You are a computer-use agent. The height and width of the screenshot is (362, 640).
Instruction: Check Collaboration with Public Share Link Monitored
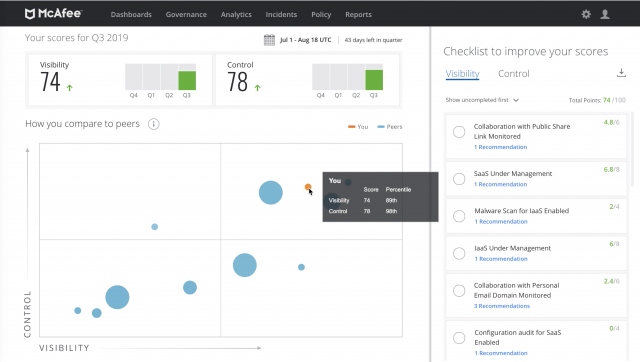pyautogui.click(x=459, y=132)
